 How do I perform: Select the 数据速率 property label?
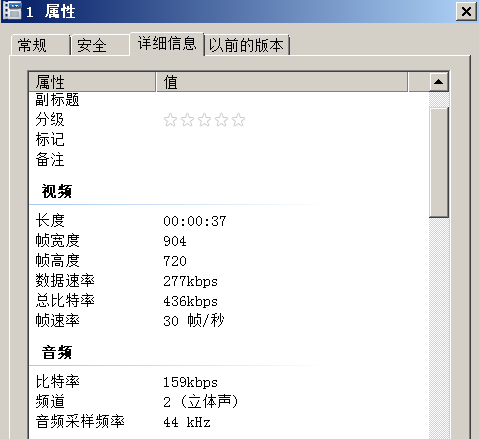tap(65, 280)
